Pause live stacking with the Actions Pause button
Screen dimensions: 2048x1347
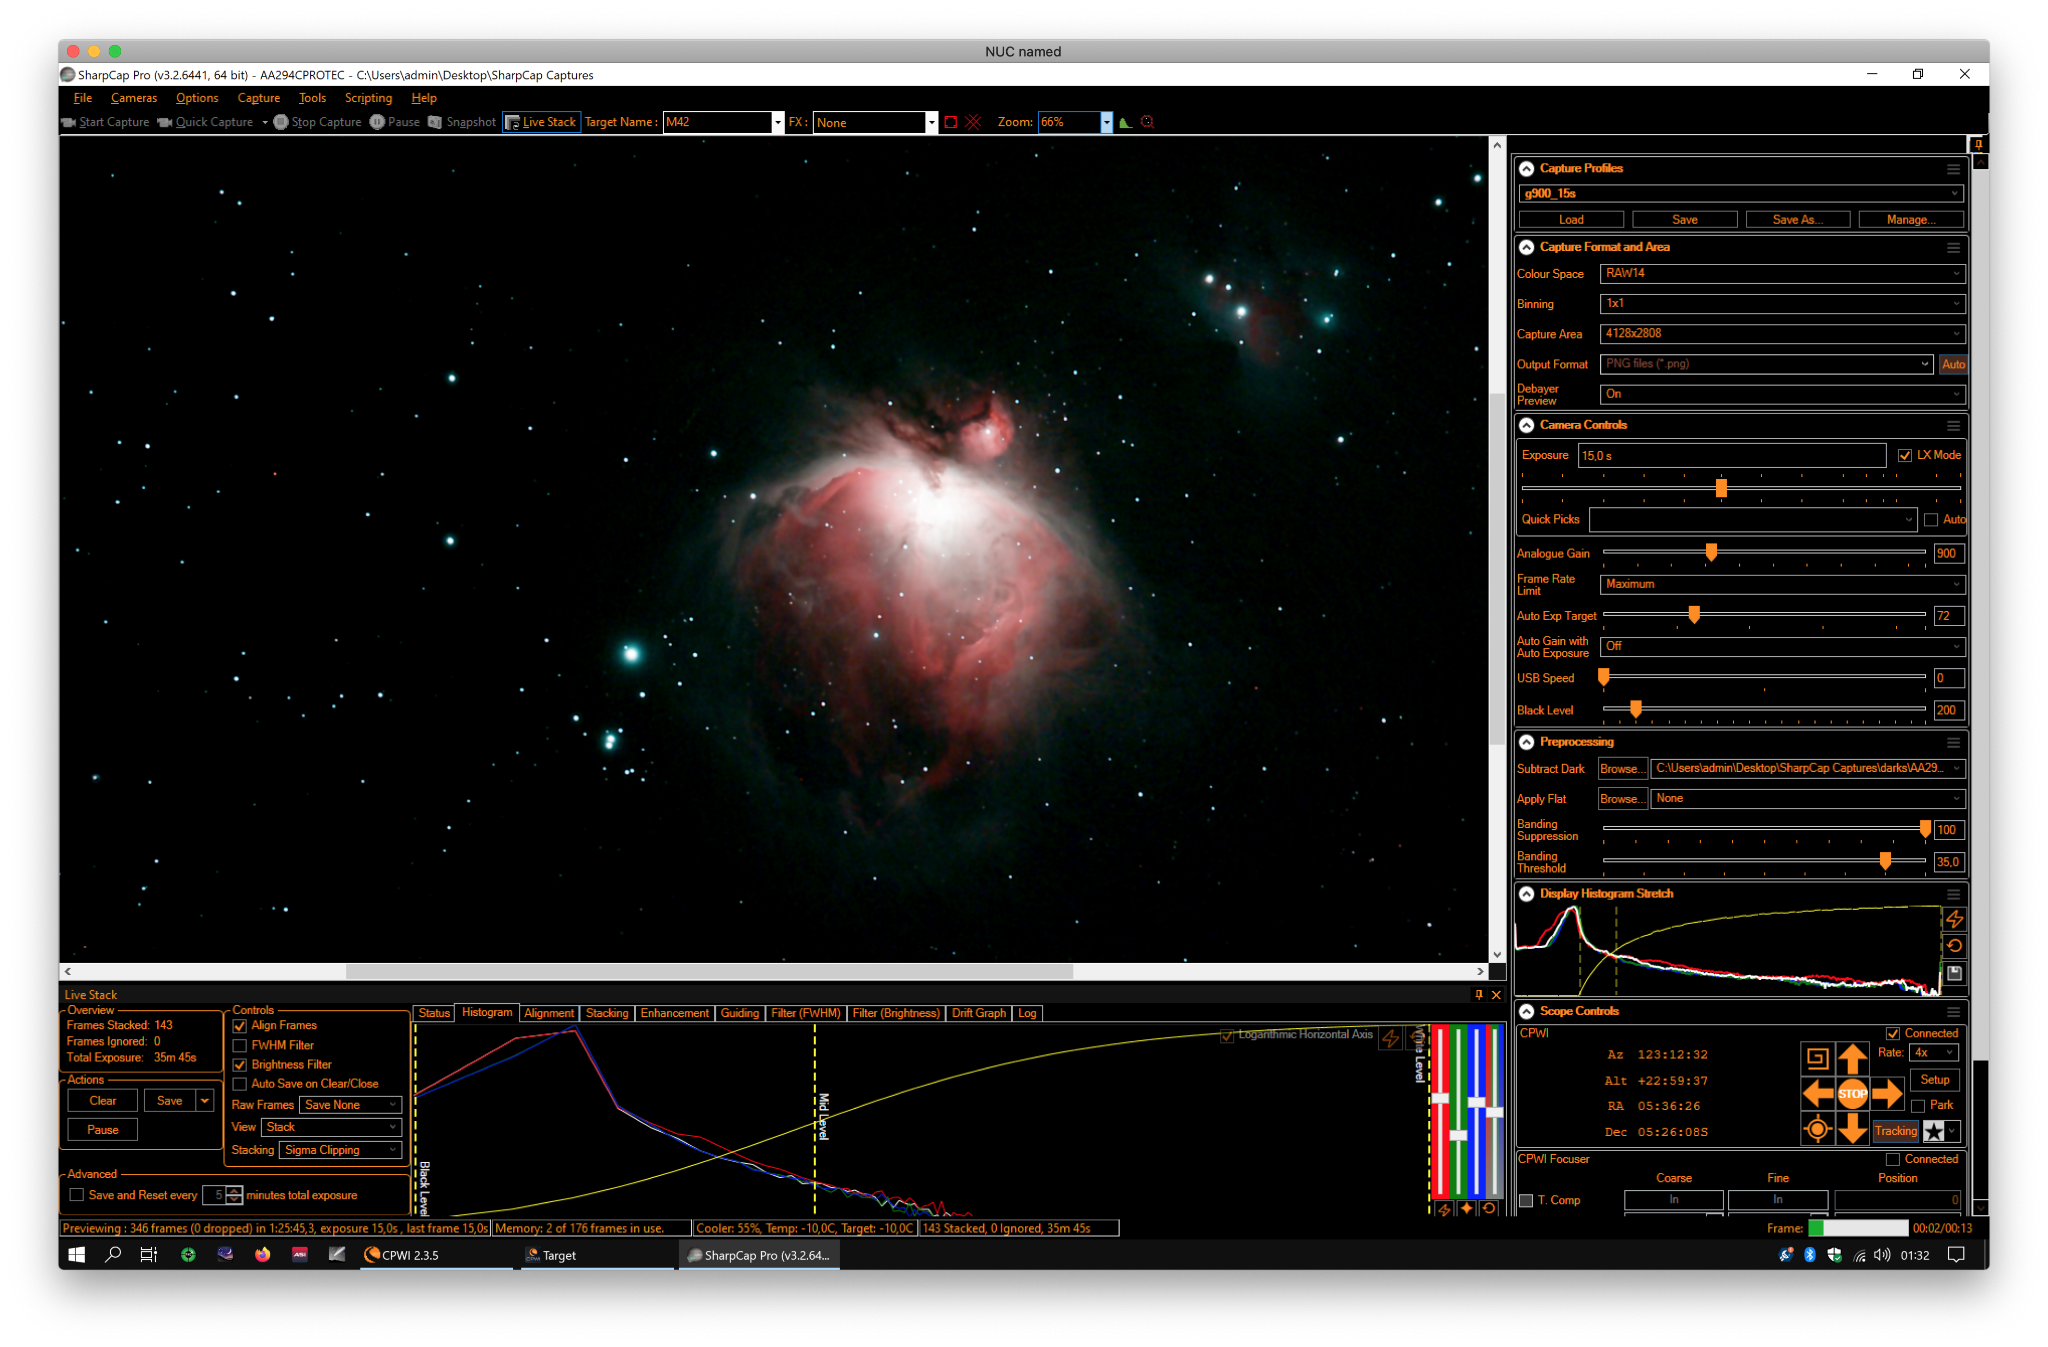coord(103,1130)
